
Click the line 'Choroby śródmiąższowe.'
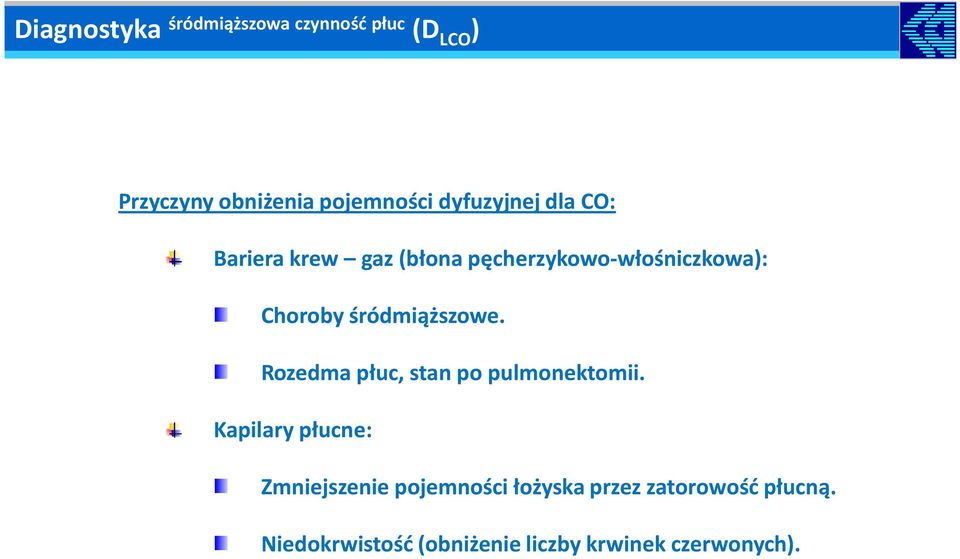[383, 316]
